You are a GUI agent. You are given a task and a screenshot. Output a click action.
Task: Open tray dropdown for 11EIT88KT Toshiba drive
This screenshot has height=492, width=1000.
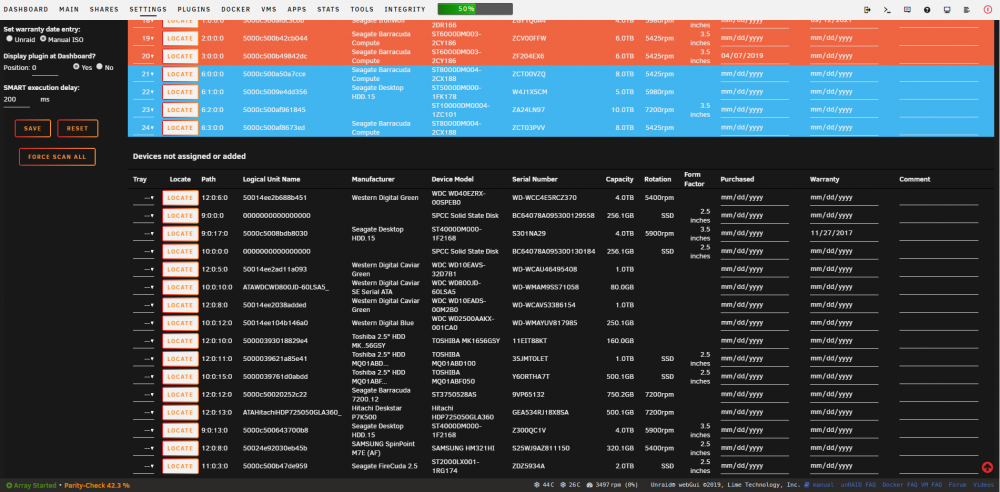click(x=143, y=341)
